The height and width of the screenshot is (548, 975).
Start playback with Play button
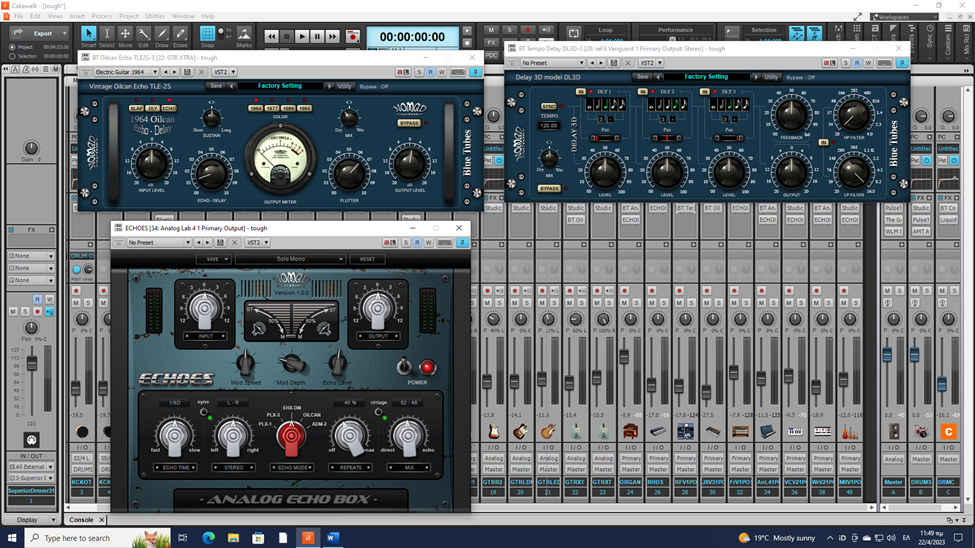pos(302,37)
